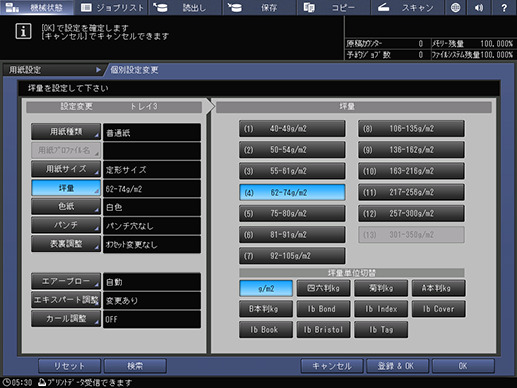Open the 用紙サイズ setting
Screen dimensions: 517x388
pyautogui.click(x=66, y=169)
